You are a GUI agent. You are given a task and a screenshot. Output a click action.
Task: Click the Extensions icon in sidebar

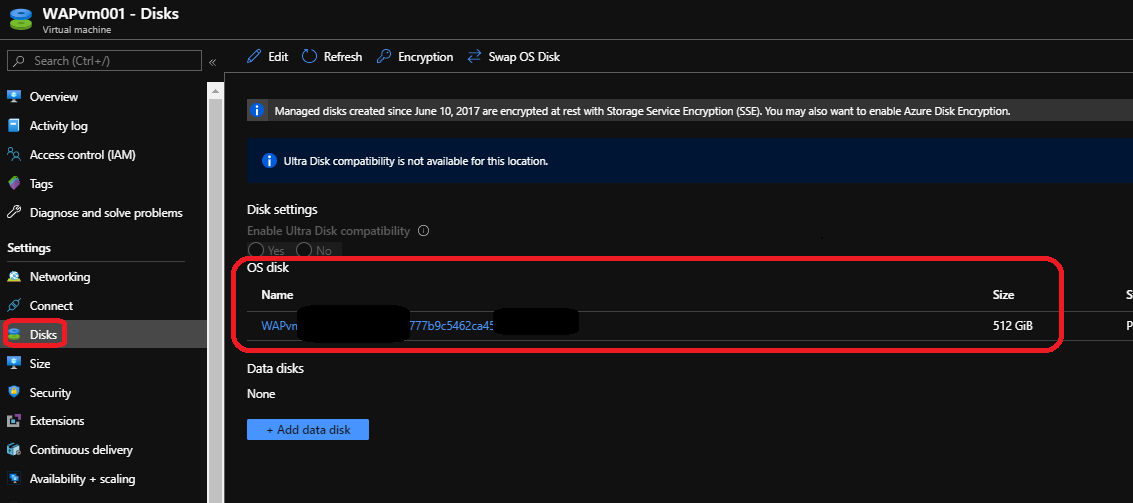(x=14, y=421)
